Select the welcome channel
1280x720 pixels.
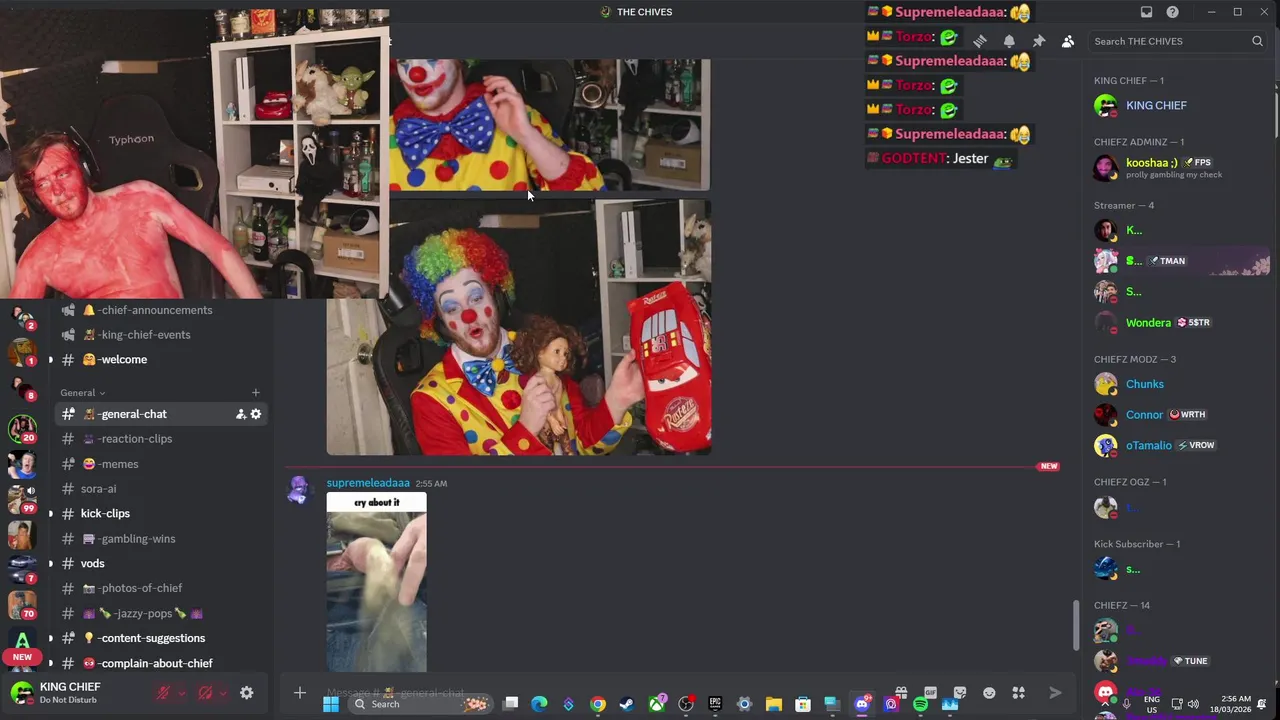(x=160, y=360)
